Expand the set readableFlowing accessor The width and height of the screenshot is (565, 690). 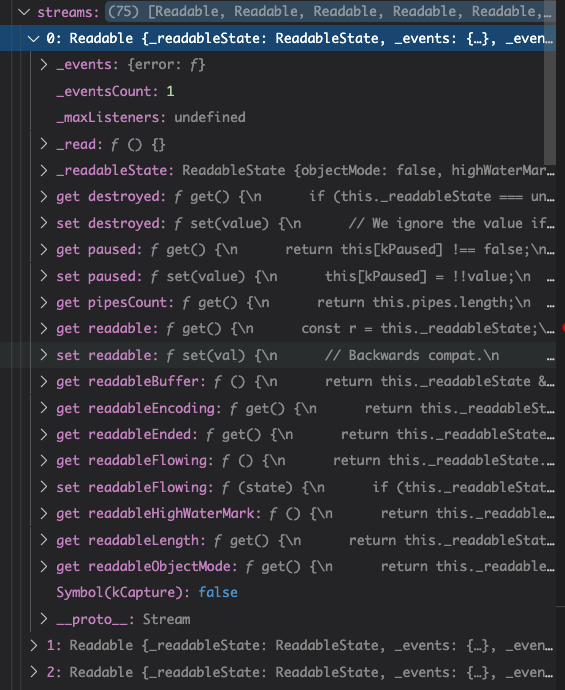click(44, 487)
